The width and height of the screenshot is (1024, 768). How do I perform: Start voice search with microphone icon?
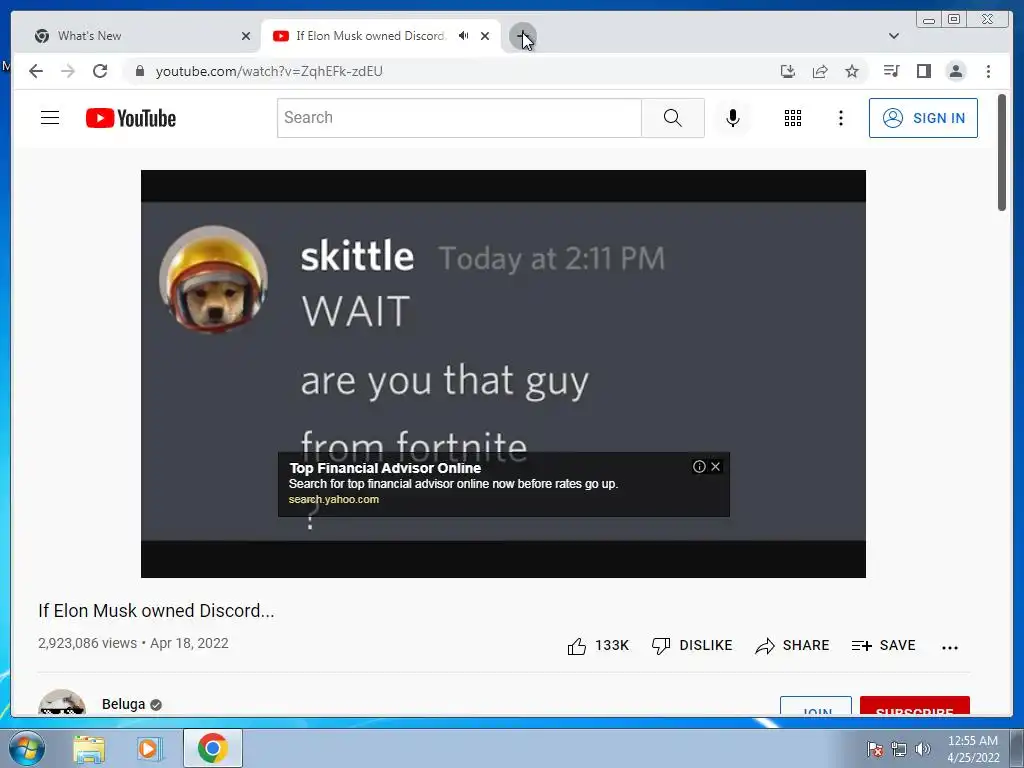[733, 118]
